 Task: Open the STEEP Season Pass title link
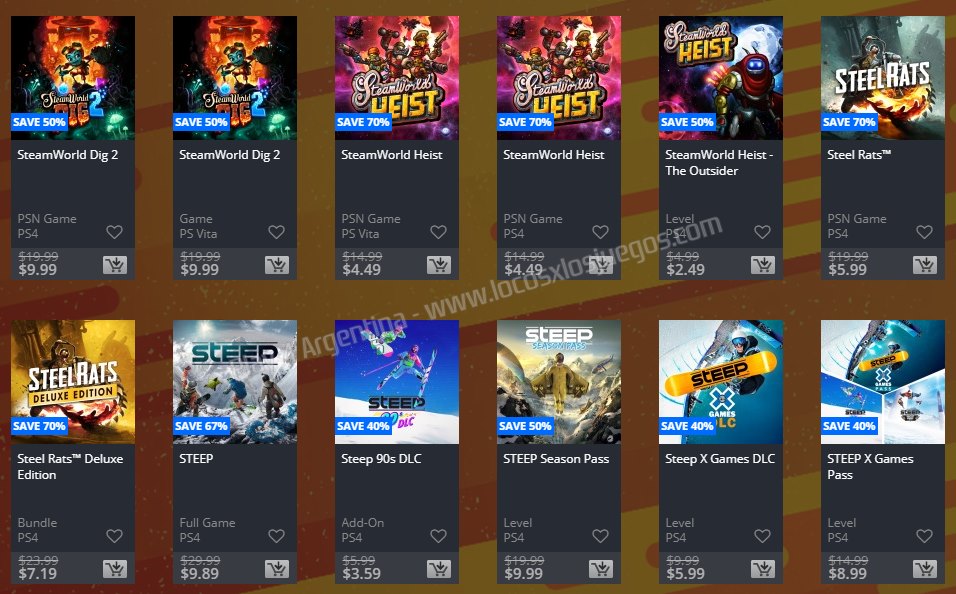tap(556, 459)
